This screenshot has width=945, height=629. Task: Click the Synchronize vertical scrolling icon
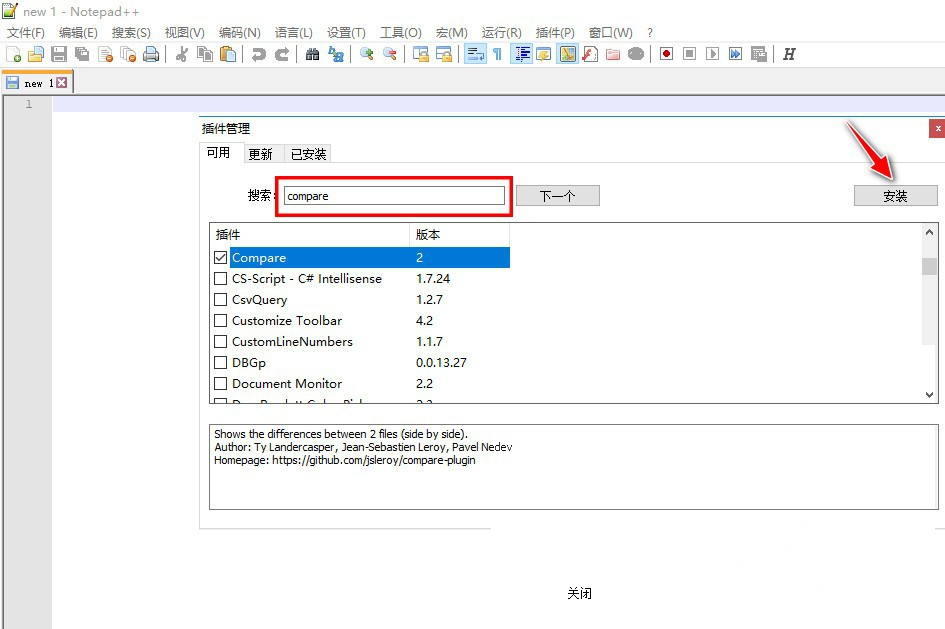coord(421,54)
